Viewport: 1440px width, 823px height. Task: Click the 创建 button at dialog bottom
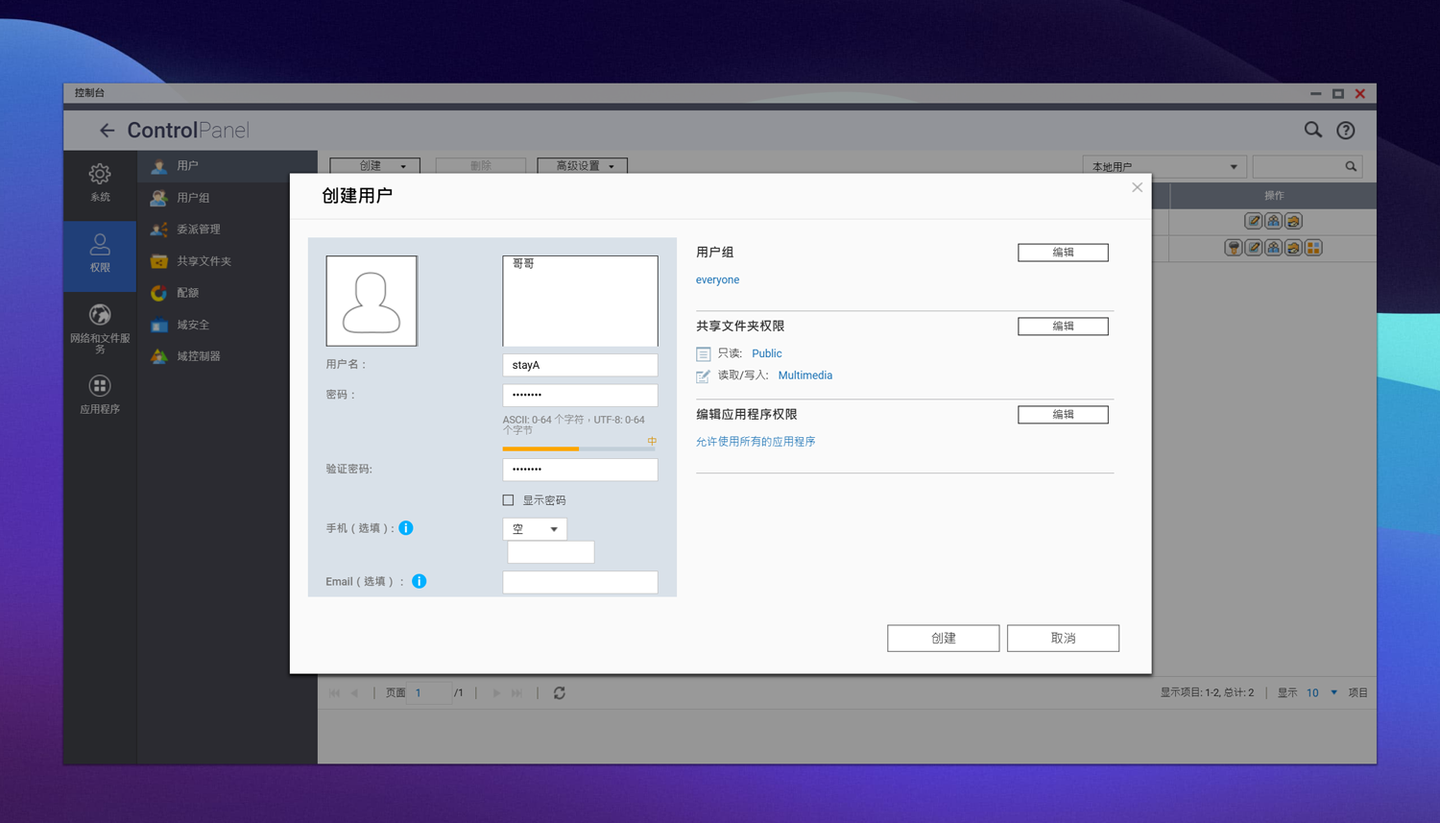(x=943, y=638)
